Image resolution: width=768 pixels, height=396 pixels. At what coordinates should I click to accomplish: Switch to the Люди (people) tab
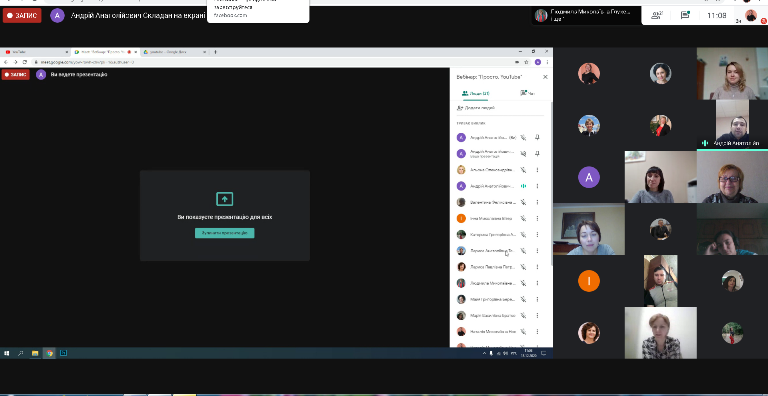click(x=476, y=93)
